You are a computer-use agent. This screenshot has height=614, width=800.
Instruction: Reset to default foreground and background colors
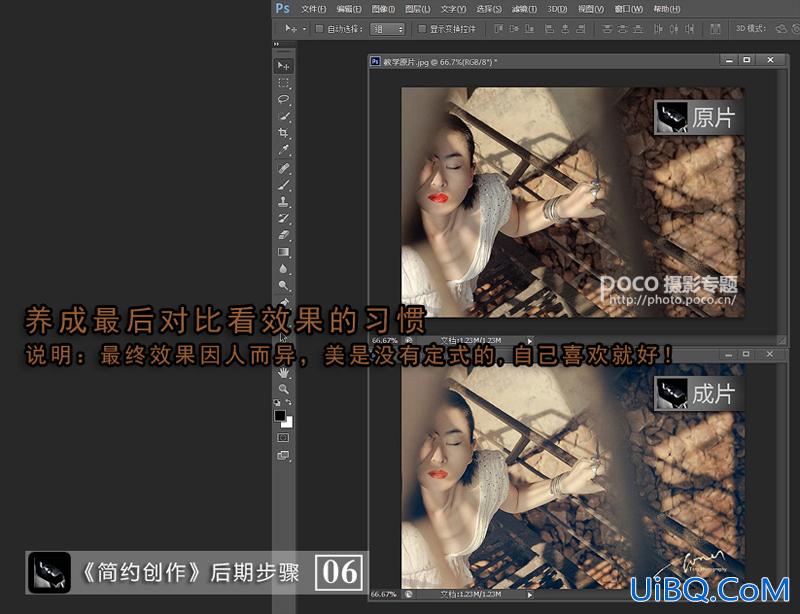point(277,403)
